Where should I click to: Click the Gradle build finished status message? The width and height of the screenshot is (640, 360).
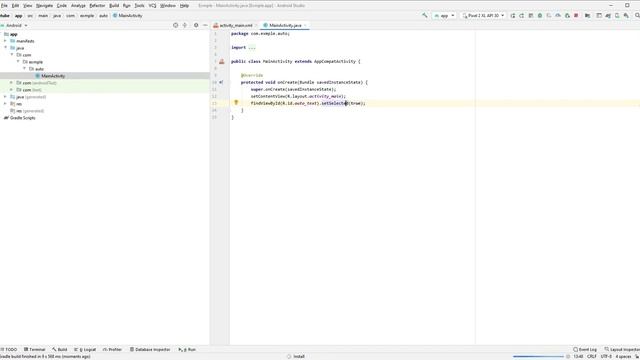(45, 357)
